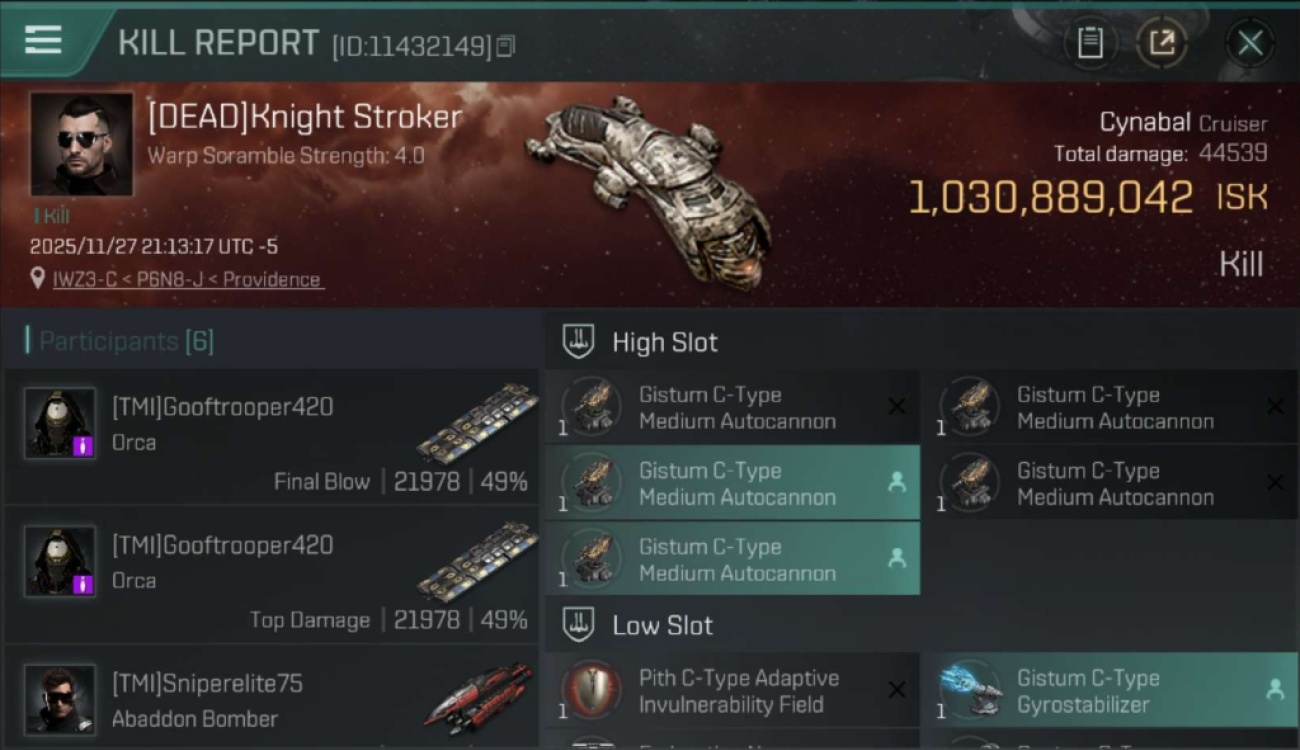The image size is (1300, 750).
Task: Open the hamburger menu icon
Action: 43,40
